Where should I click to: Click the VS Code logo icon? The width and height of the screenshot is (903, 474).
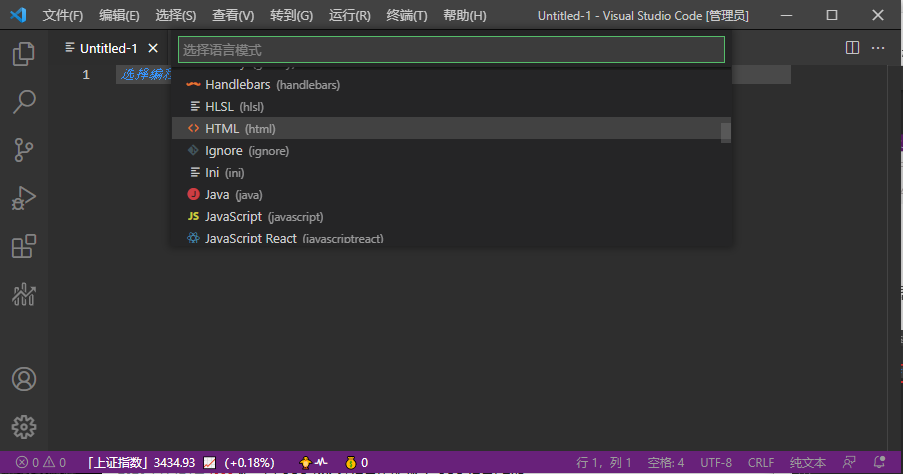coord(18,15)
